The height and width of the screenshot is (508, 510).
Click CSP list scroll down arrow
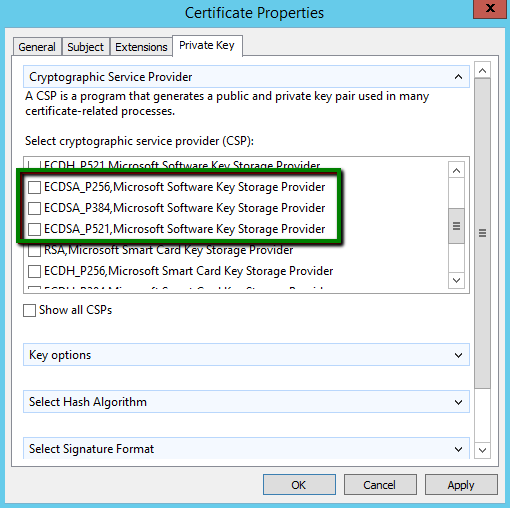coord(456,280)
